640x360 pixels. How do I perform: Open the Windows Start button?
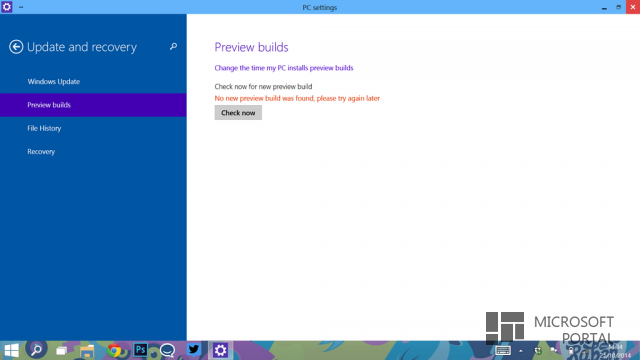coord(11,350)
